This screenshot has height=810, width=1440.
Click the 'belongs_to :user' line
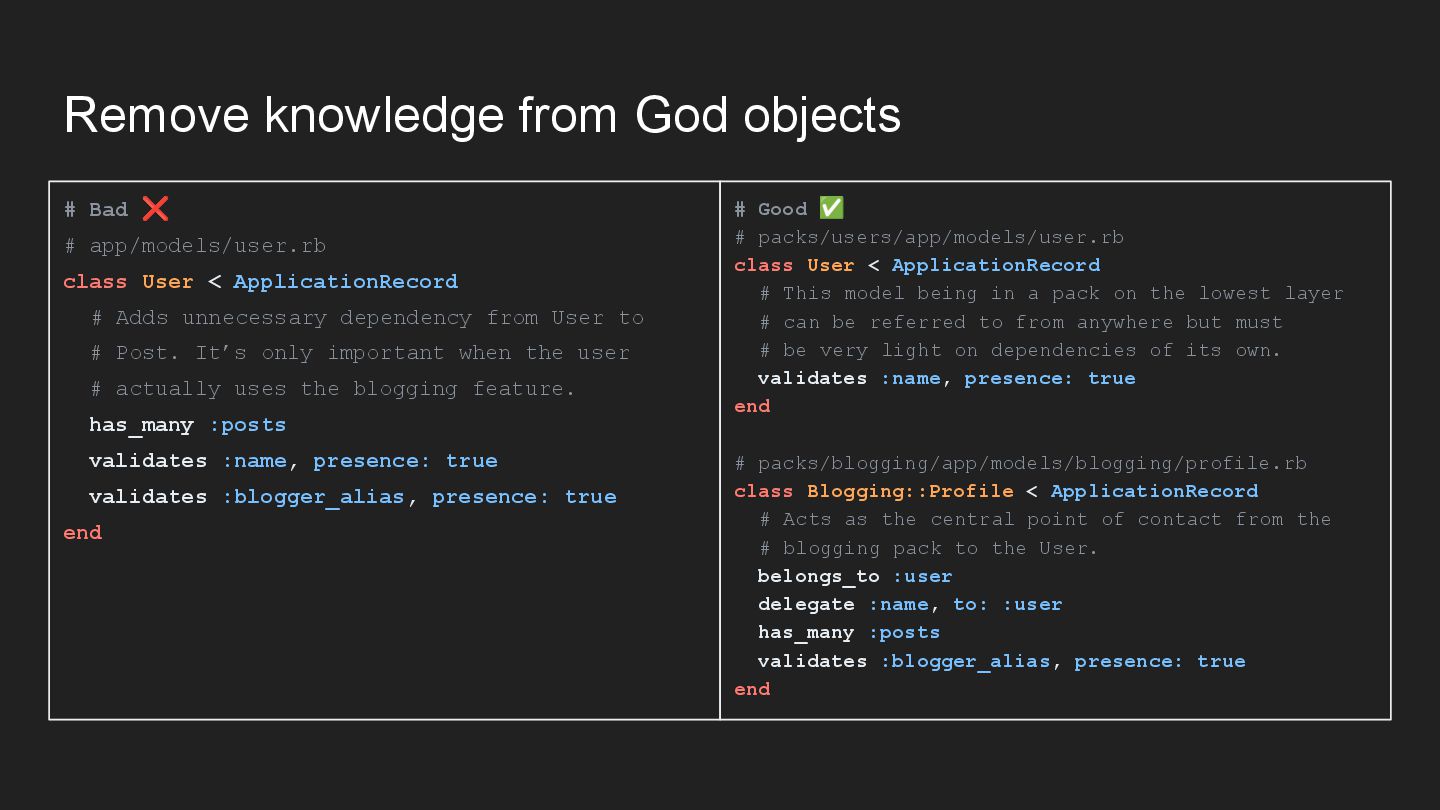click(x=855, y=576)
